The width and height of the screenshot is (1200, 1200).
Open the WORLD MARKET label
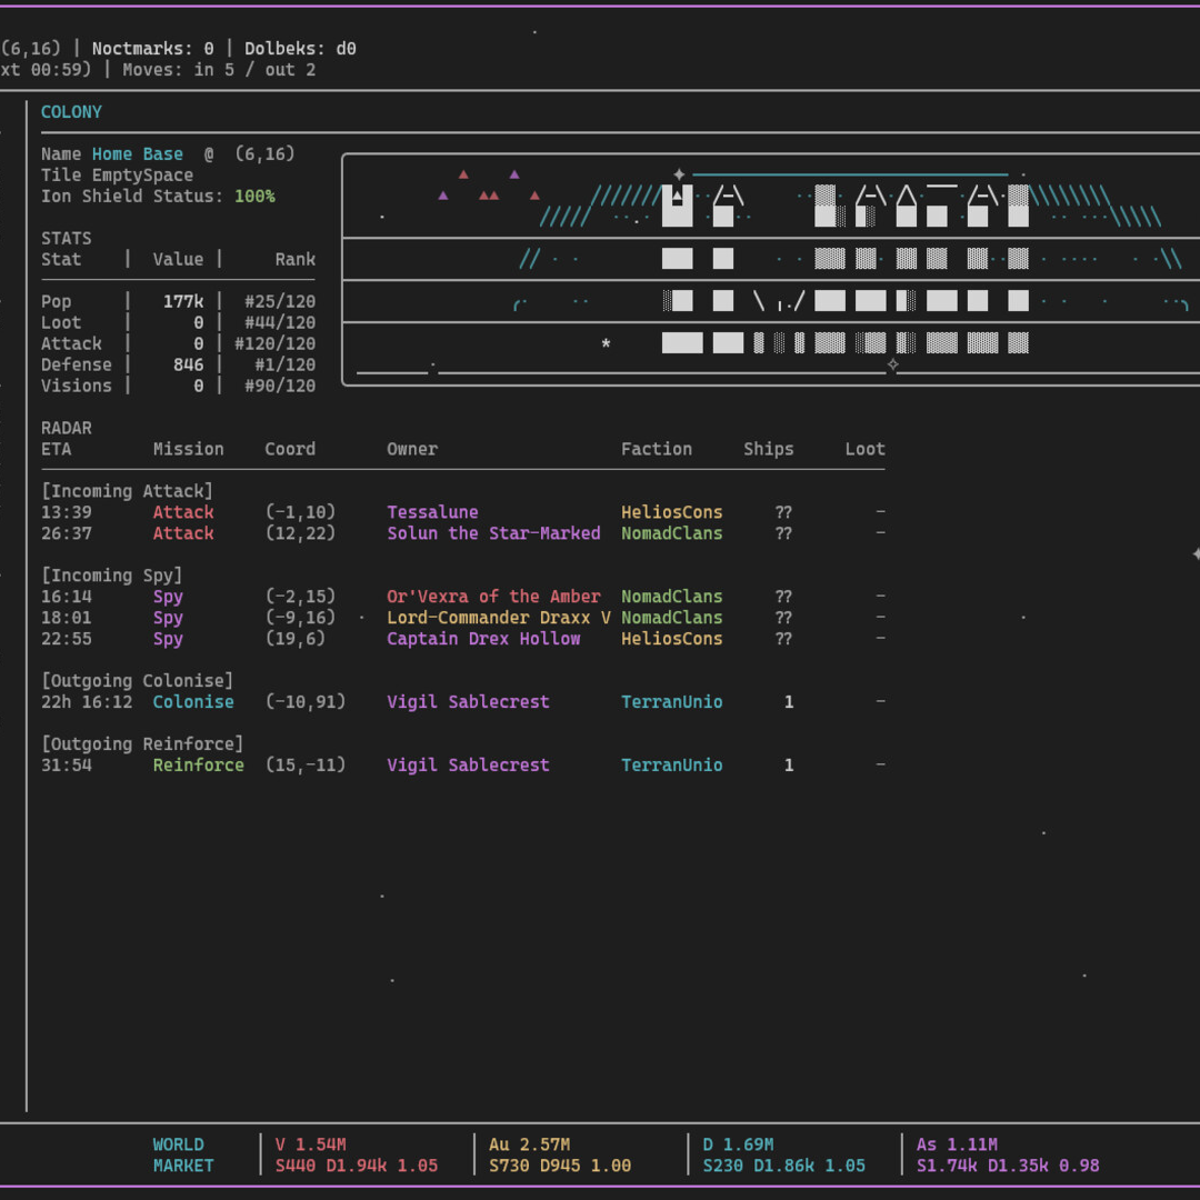click(x=182, y=1155)
